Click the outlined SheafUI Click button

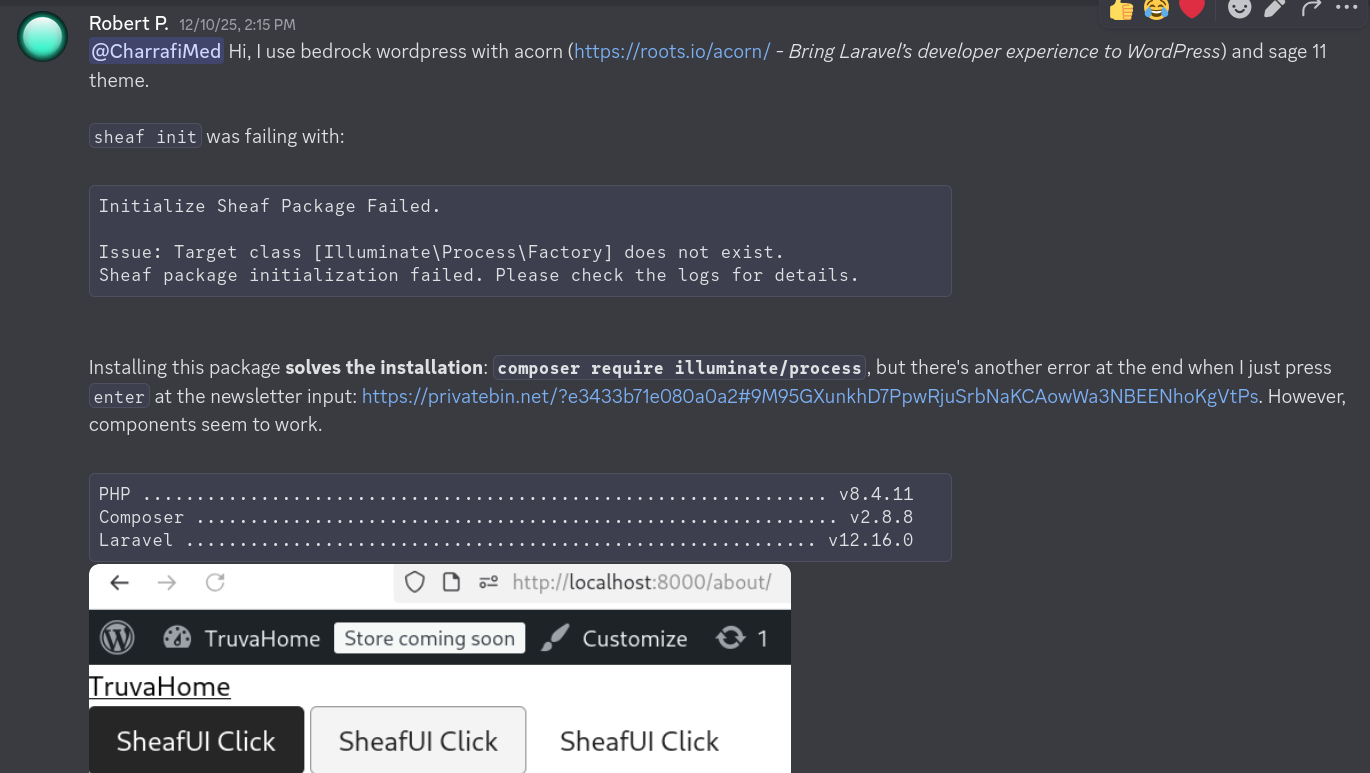click(x=418, y=740)
